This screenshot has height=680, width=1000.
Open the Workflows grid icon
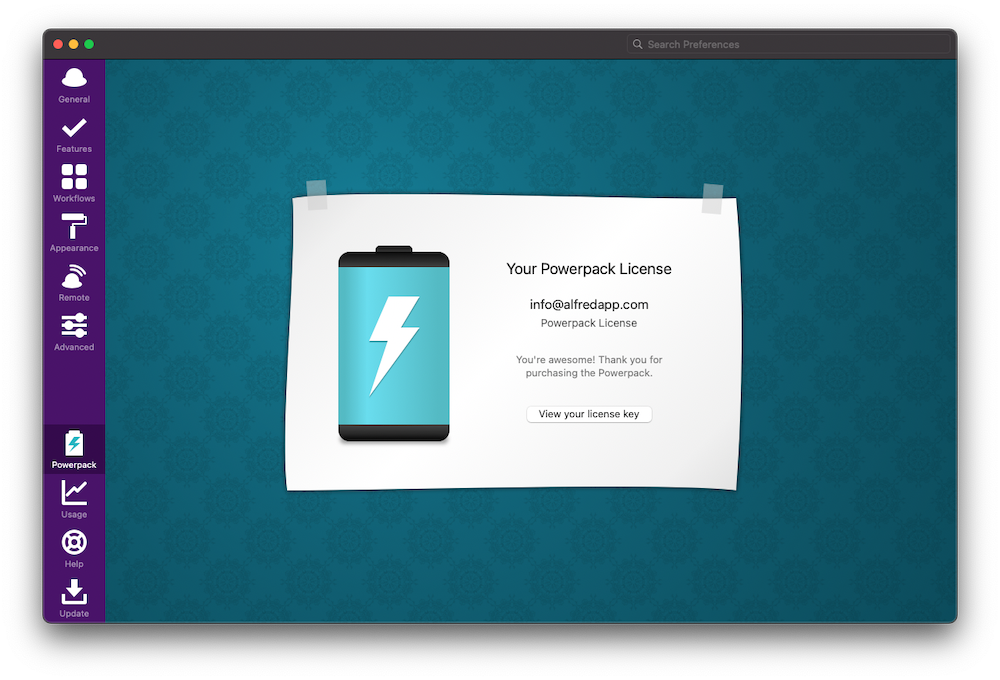74,178
